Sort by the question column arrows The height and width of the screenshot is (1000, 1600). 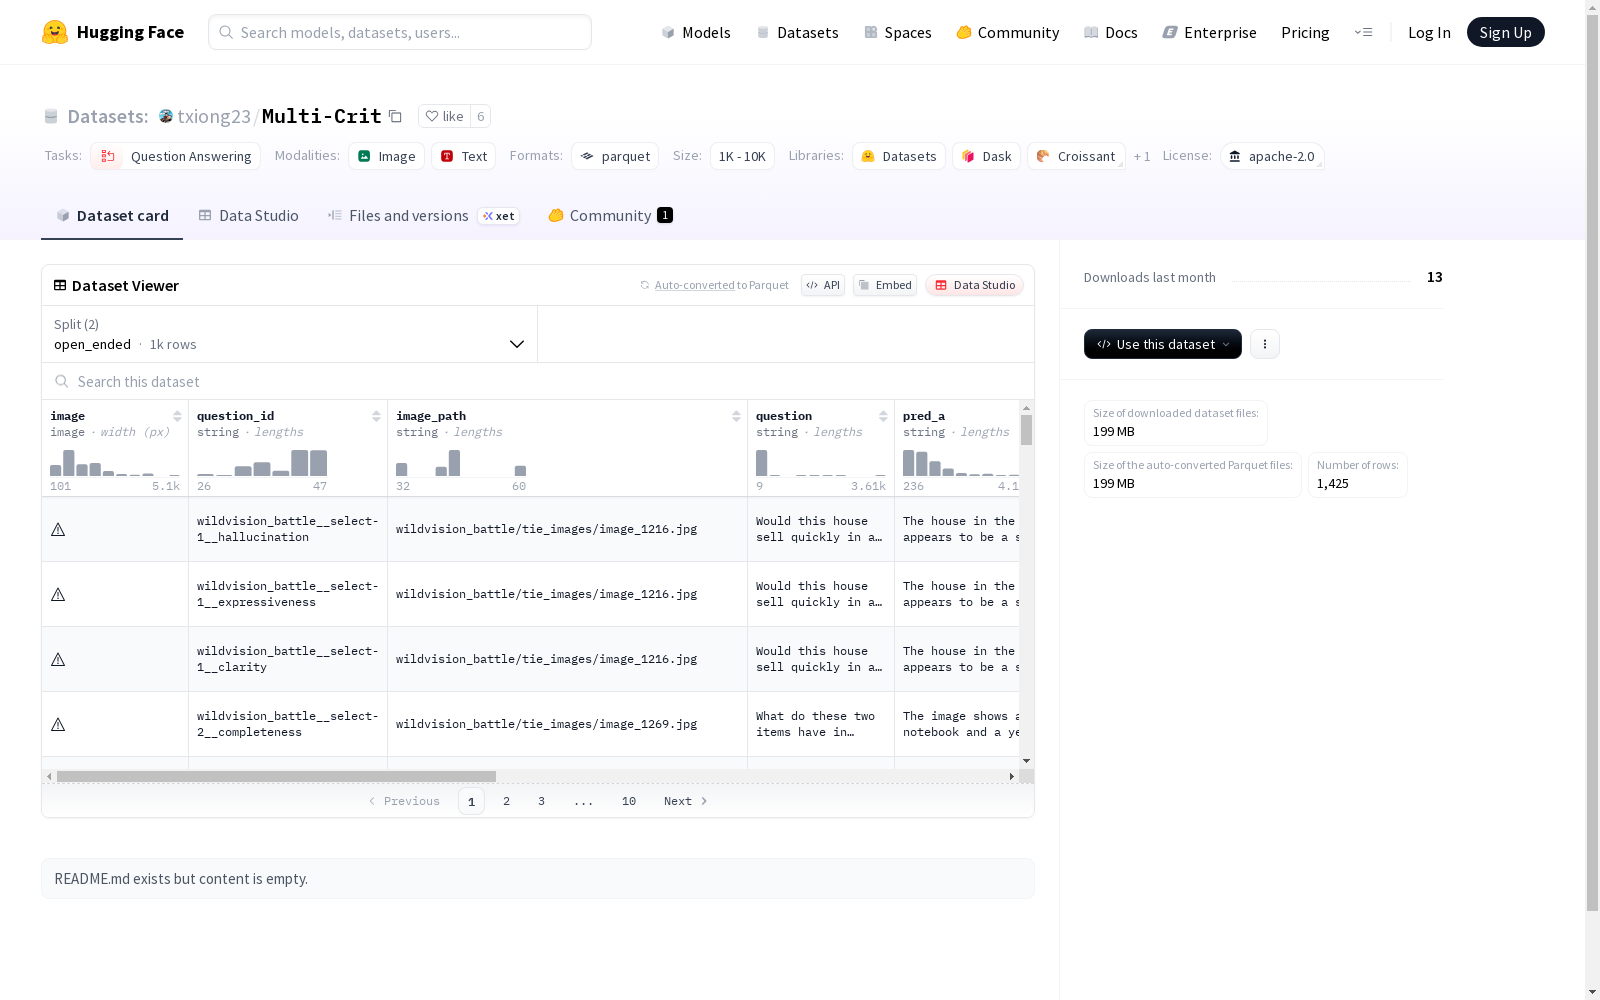click(x=883, y=416)
